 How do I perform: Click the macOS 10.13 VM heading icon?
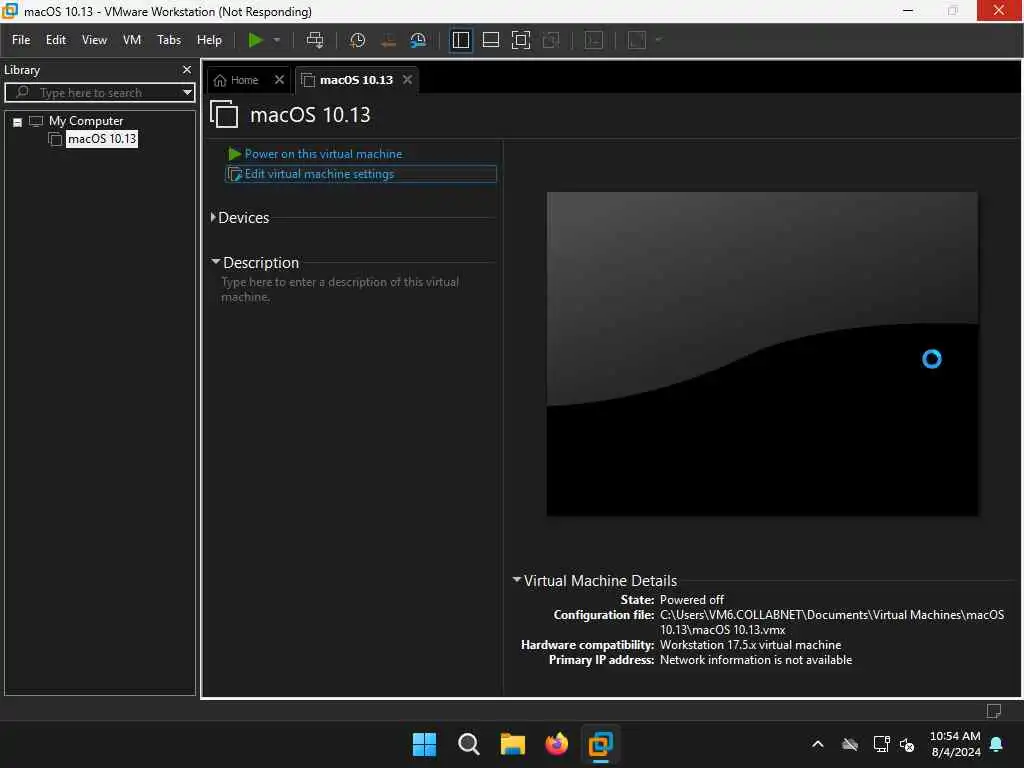point(224,114)
